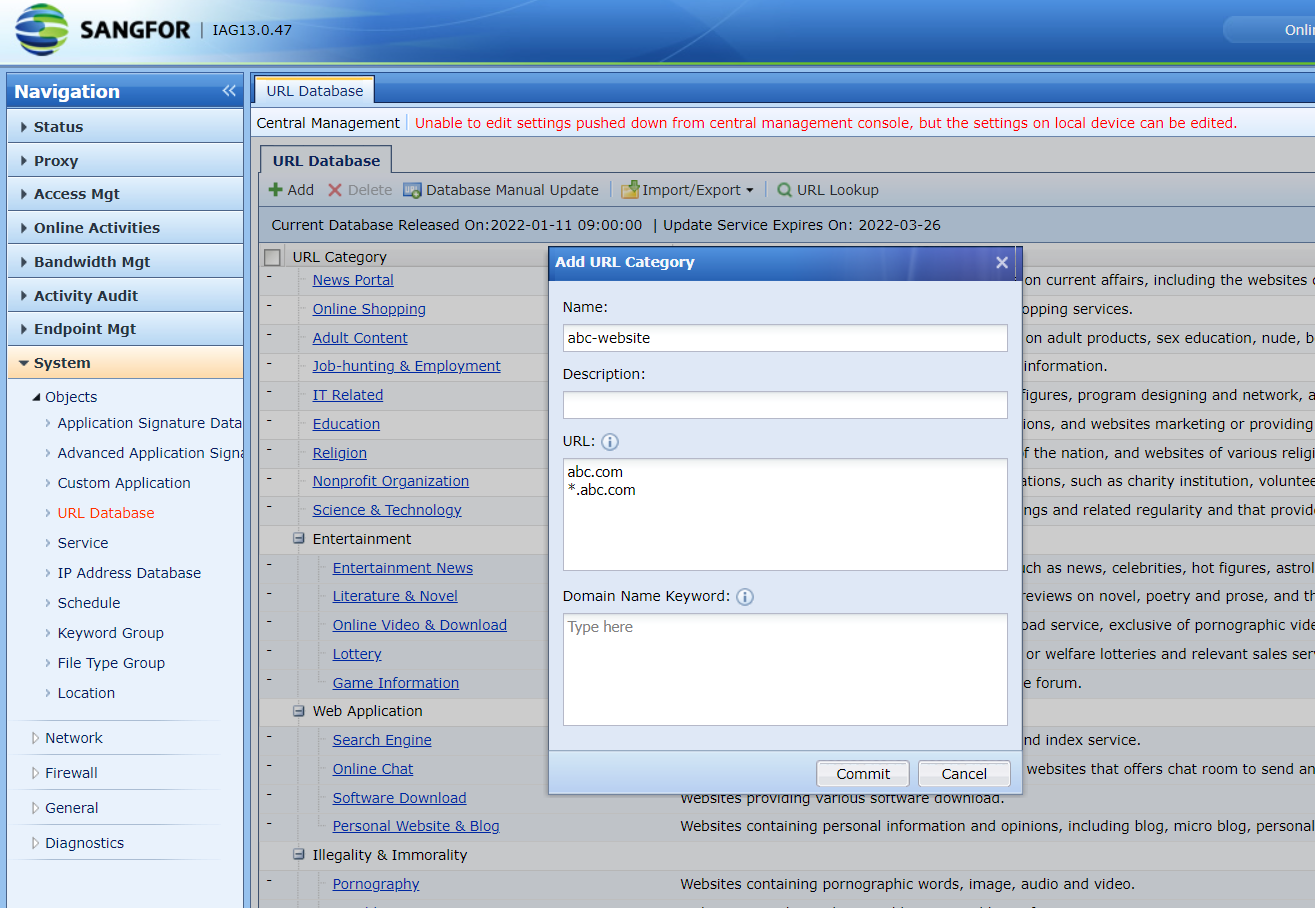Viewport: 1315px width, 908px height.
Task: Click the URL text area
Action: (785, 514)
